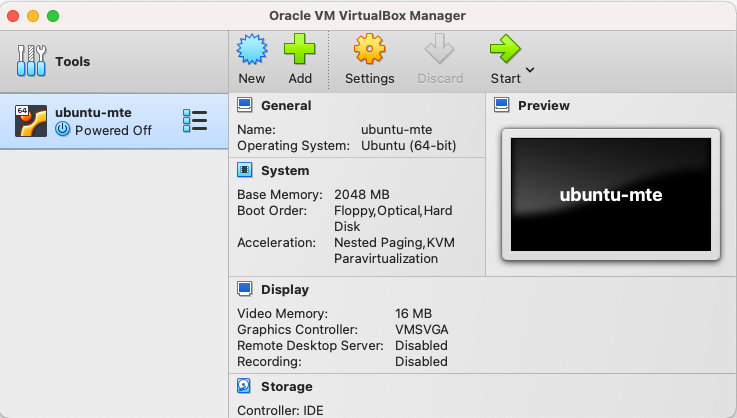This screenshot has height=418, width=737.
Task: Click the green Add machine icon
Action: [x=299, y=49]
